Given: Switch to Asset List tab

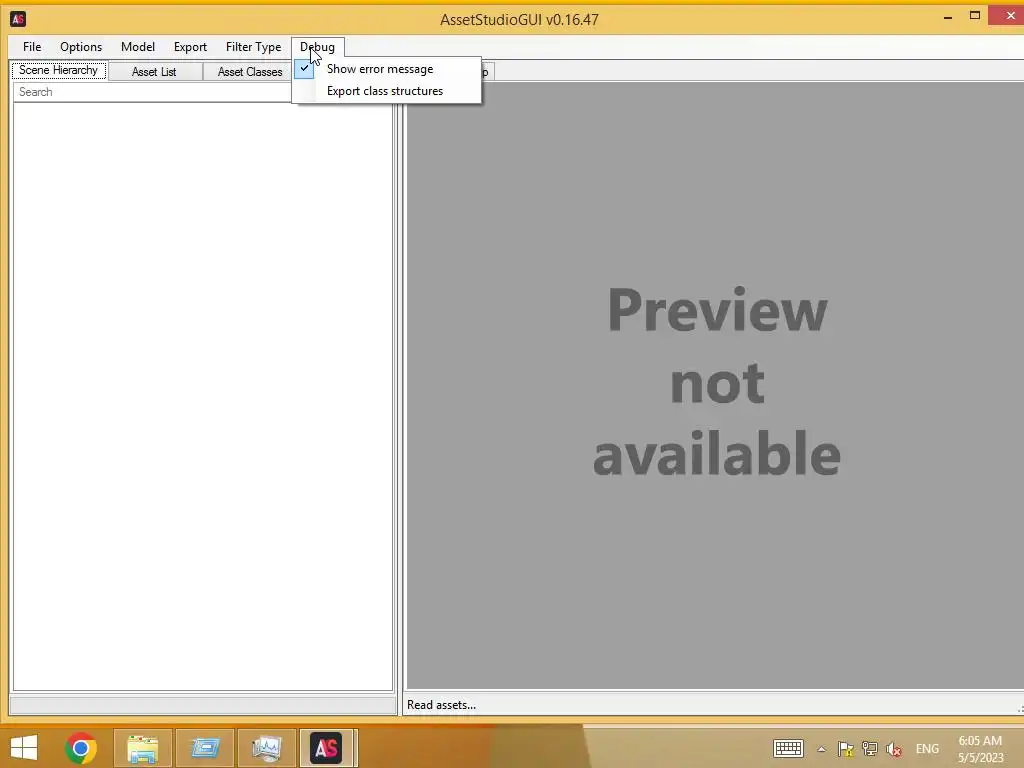Looking at the screenshot, I should [154, 72].
